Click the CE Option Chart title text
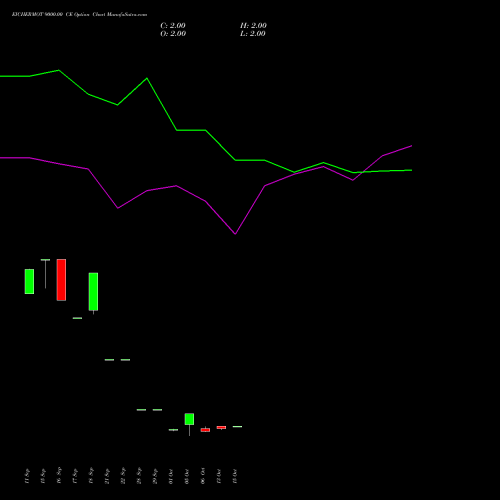The width and height of the screenshot is (500, 500). pos(79,14)
